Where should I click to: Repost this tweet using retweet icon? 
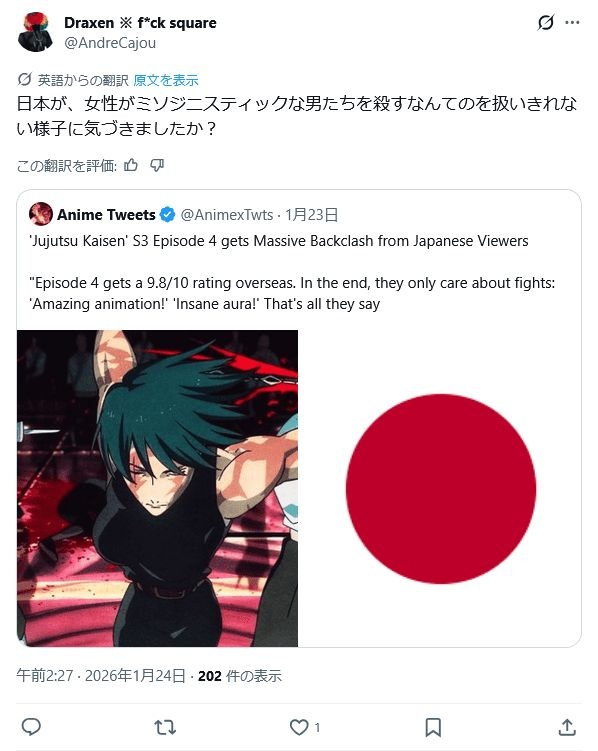pyautogui.click(x=165, y=727)
